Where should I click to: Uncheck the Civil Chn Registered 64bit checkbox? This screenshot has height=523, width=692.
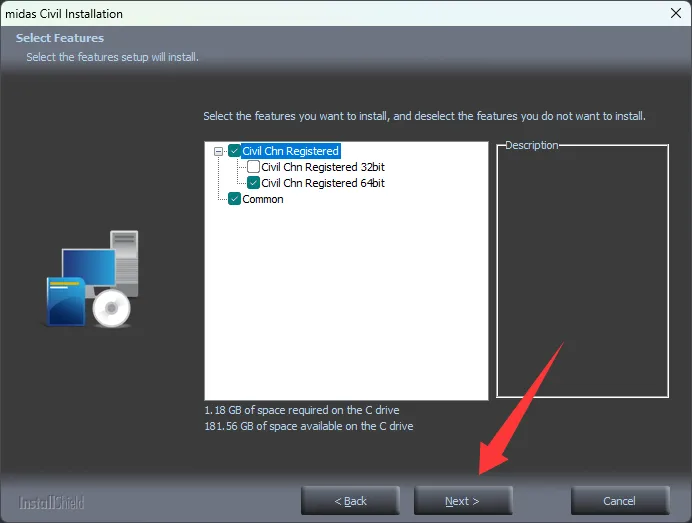(x=253, y=183)
